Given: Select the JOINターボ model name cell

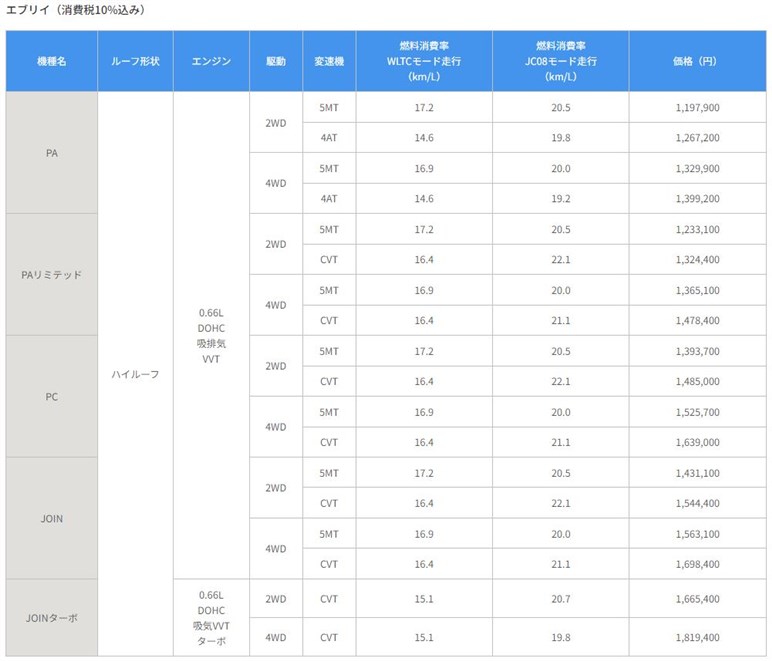Looking at the screenshot, I should 52,618.
